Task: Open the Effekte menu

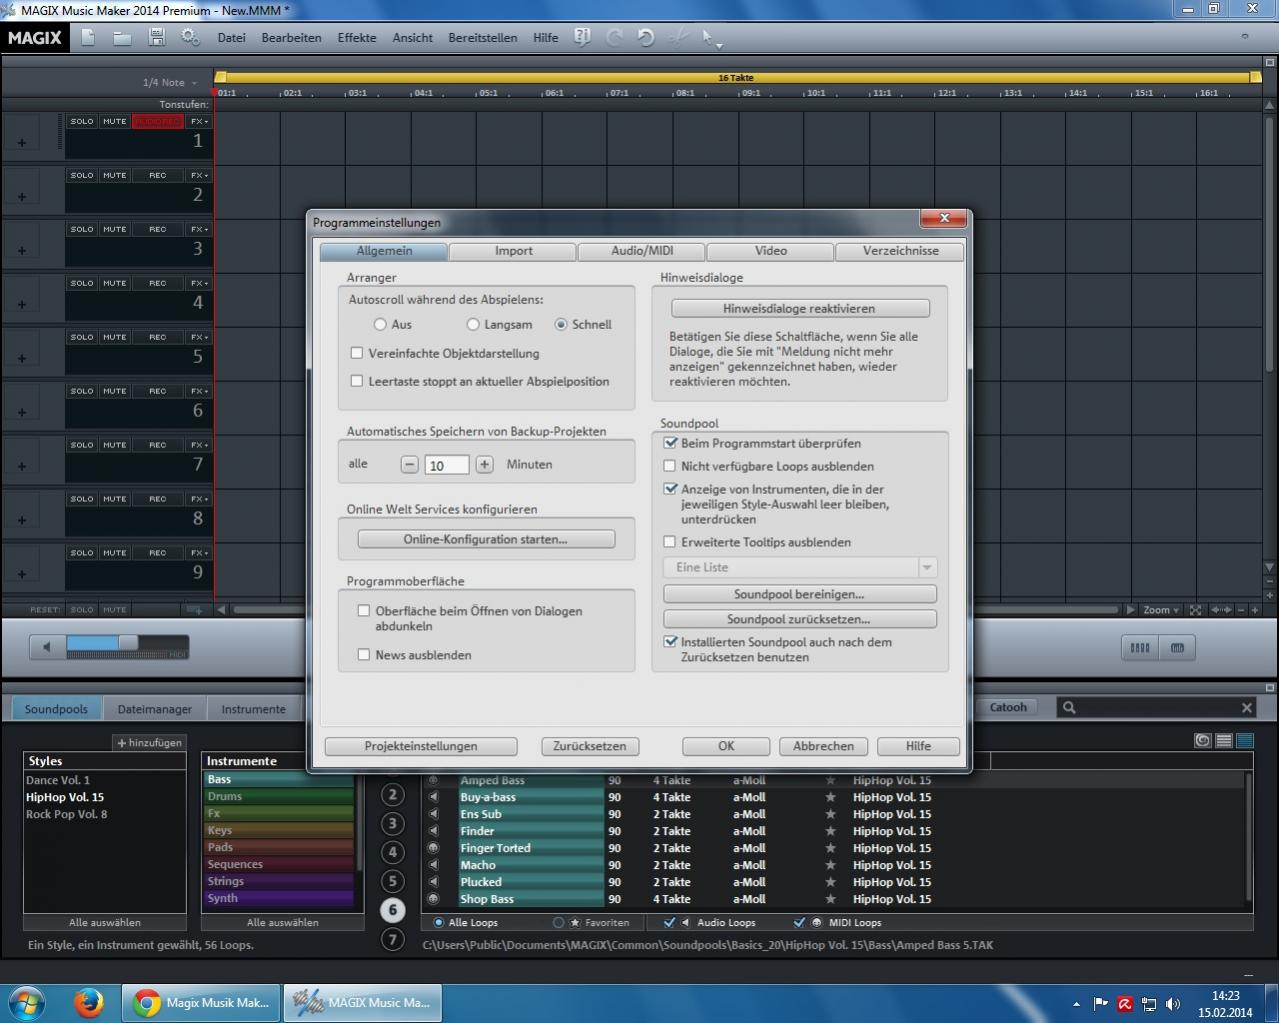Action: click(x=357, y=38)
